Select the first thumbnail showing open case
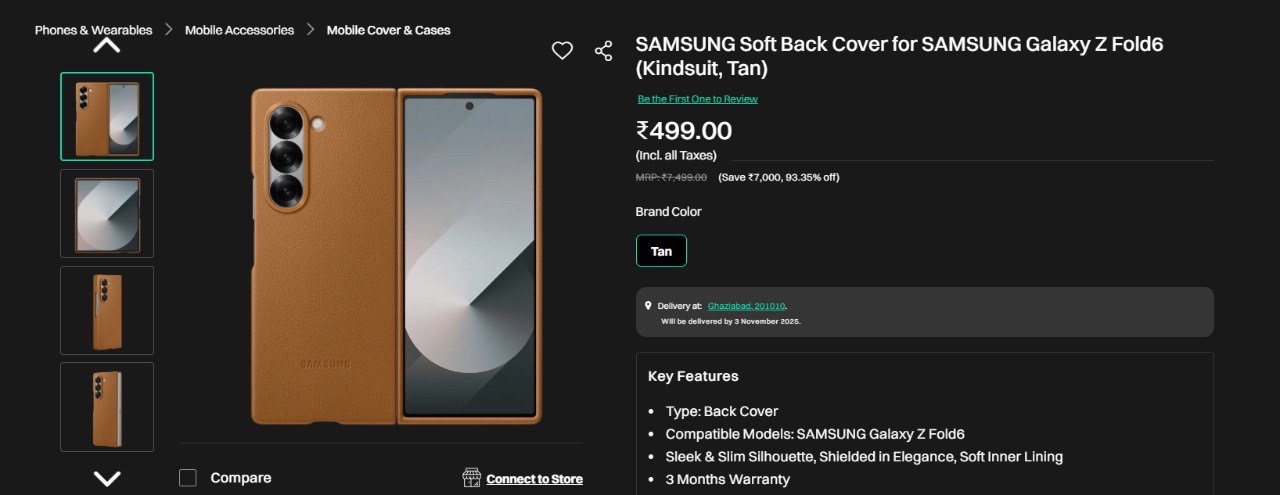The image size is (1280, 495). pyautogui.click(x=107, y=116)
